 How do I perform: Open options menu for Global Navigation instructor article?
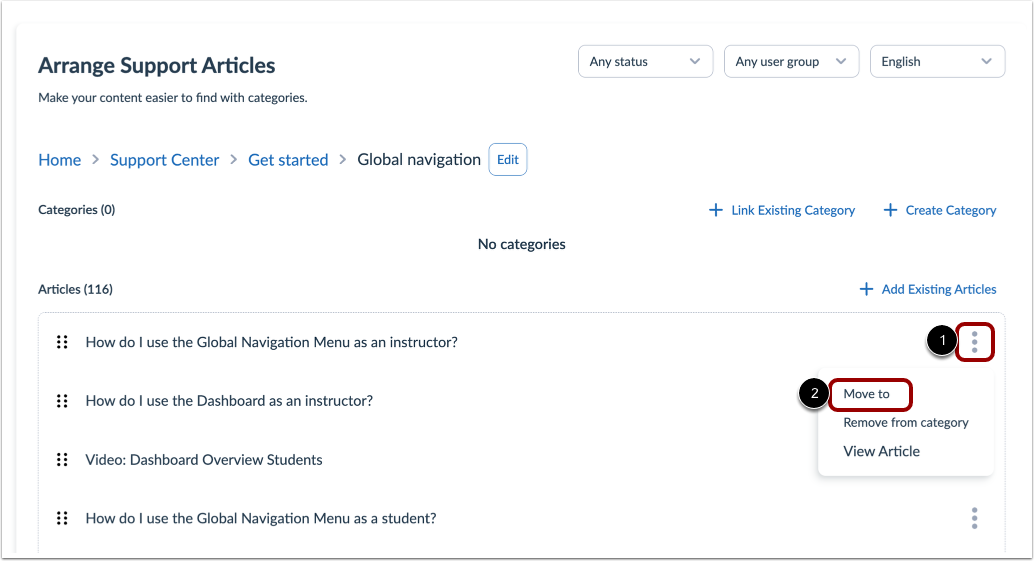[974, 343]
